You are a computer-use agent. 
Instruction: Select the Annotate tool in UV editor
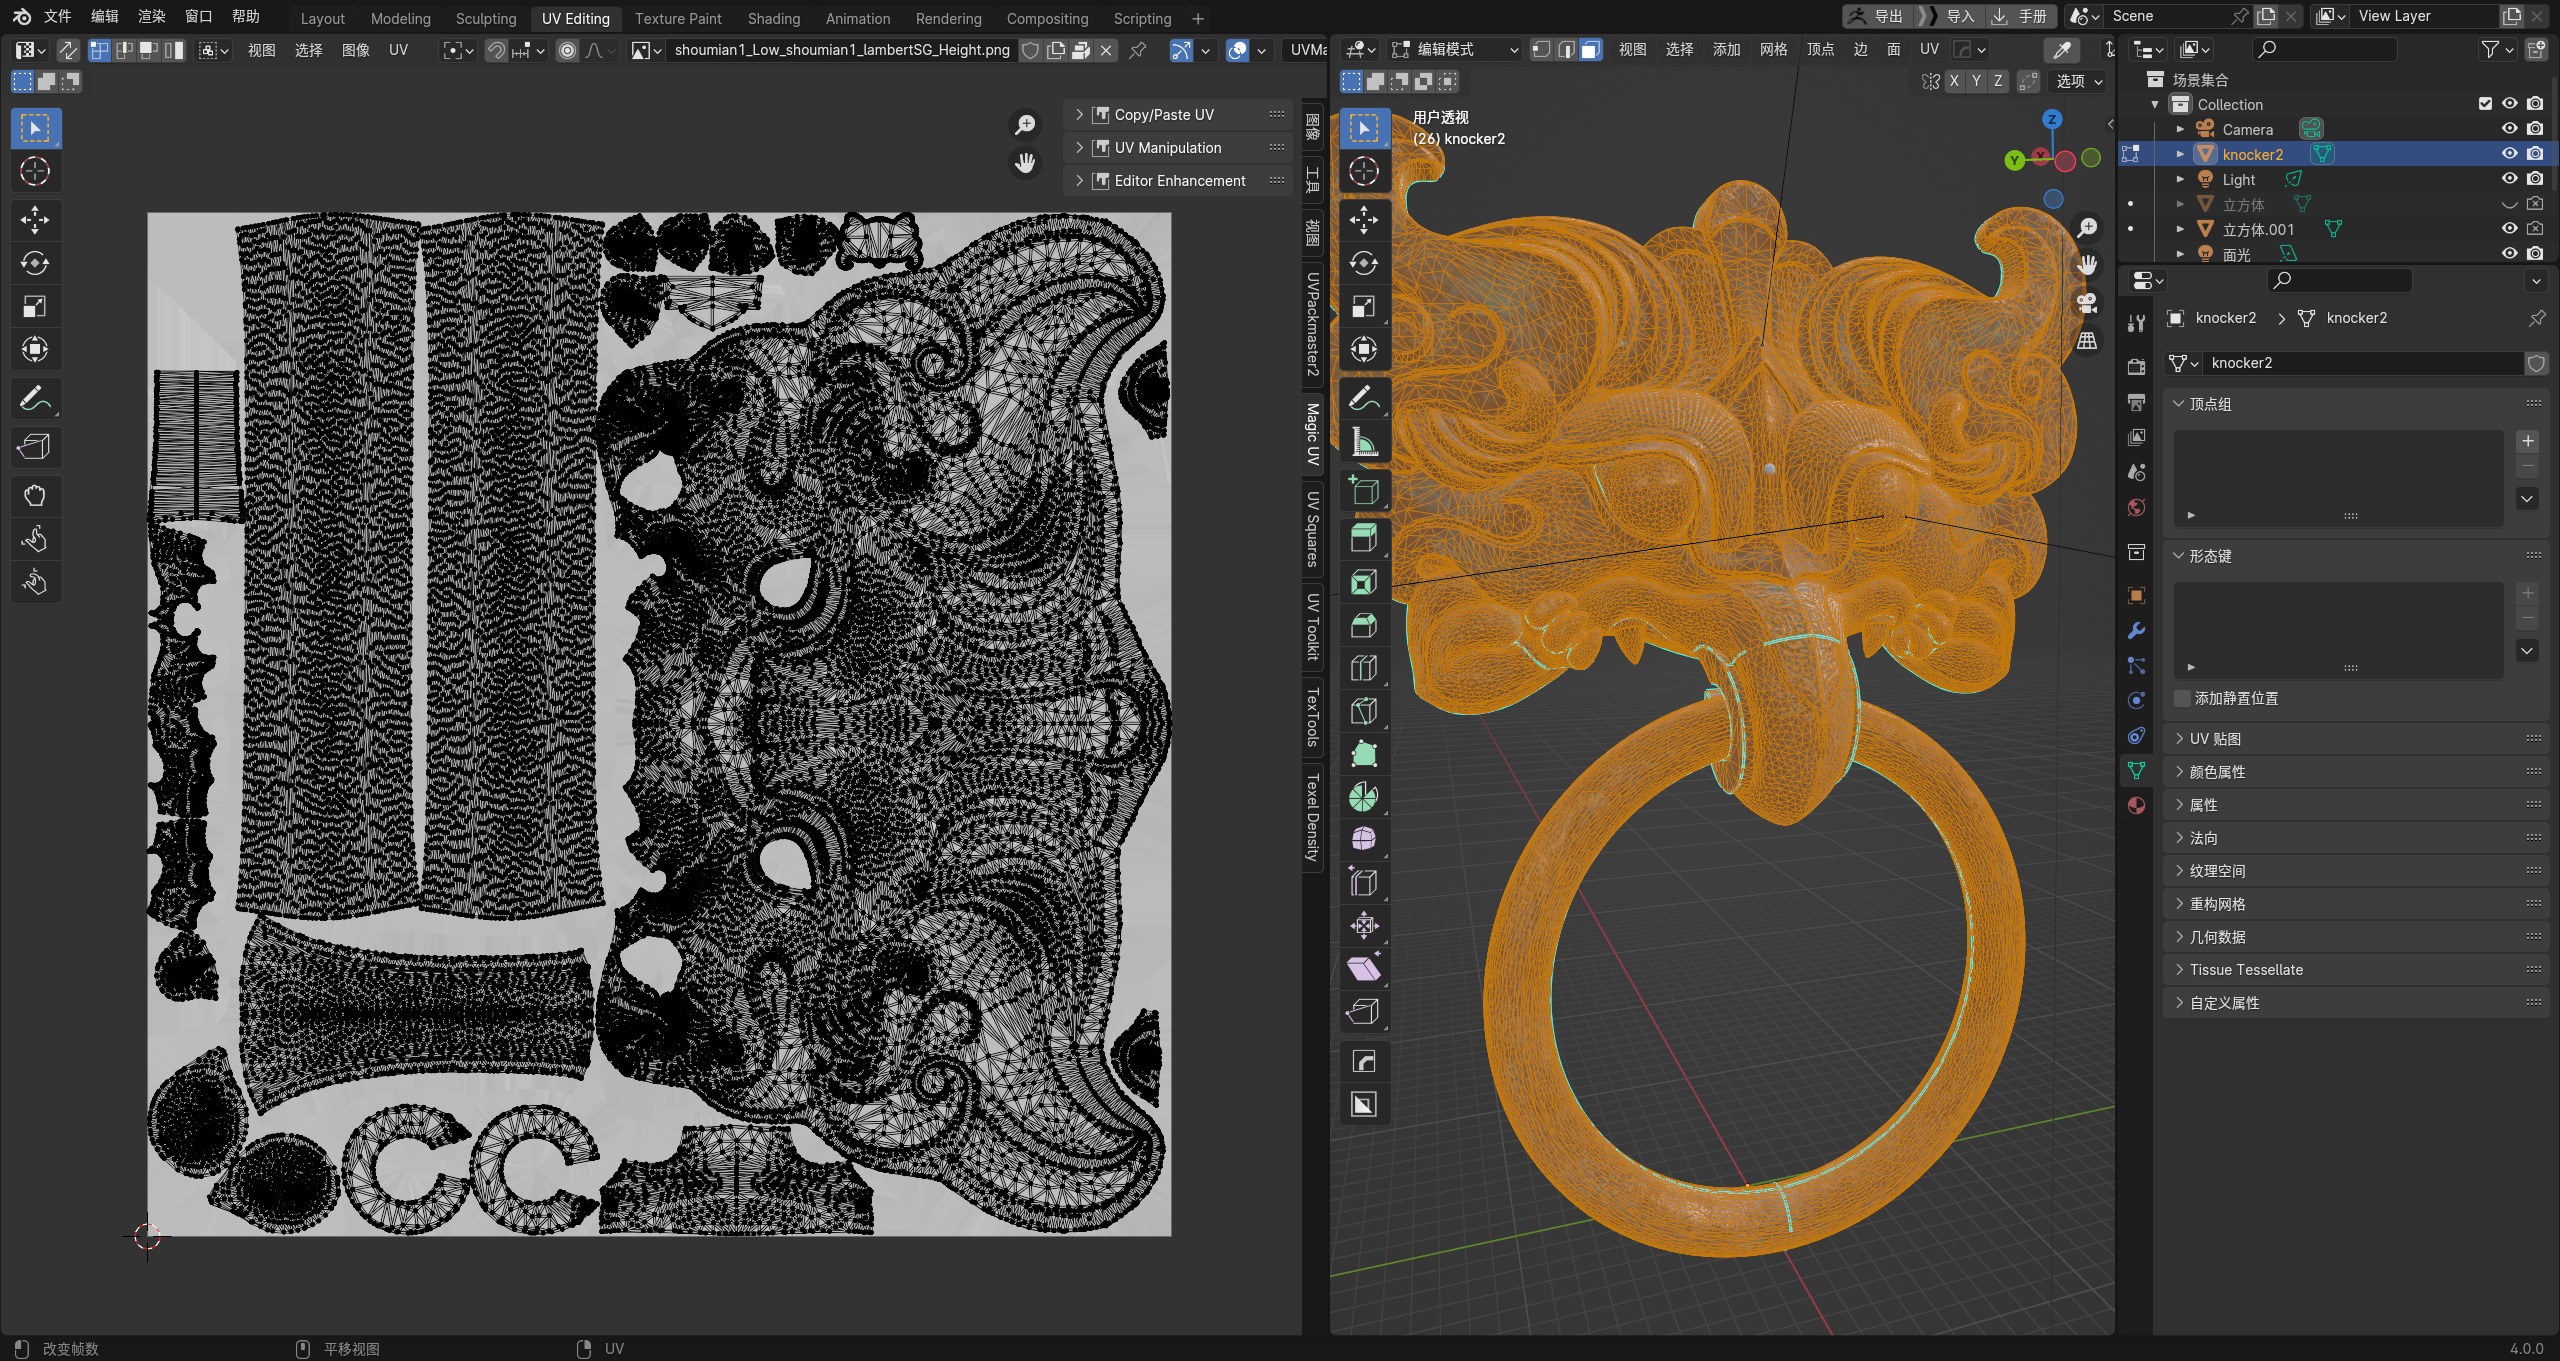pos(35,399)
